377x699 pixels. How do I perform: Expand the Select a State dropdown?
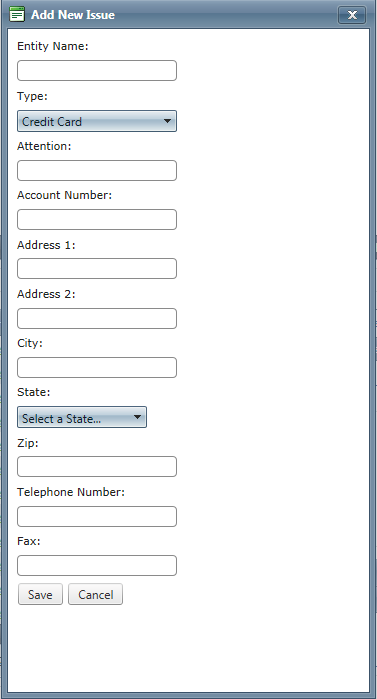pos(82,417)
